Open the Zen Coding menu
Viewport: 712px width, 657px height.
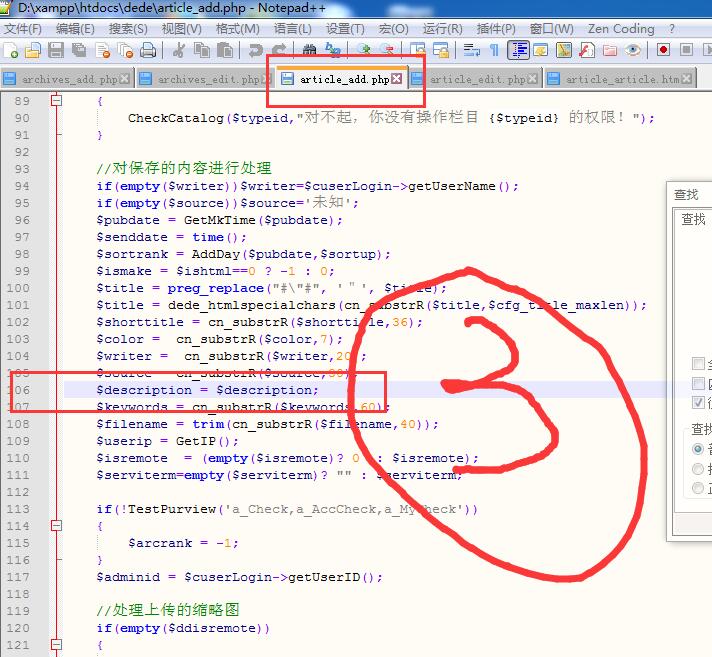(x=620, y=28)
